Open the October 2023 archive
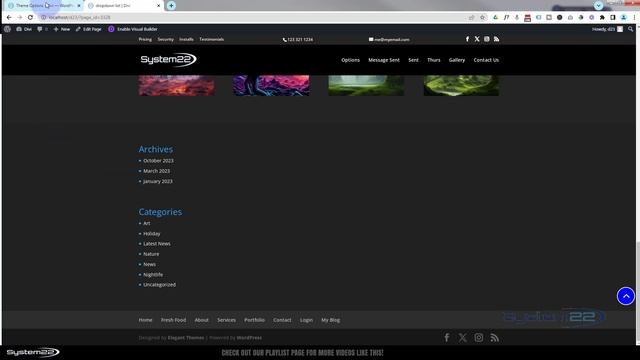 point(158,161)
